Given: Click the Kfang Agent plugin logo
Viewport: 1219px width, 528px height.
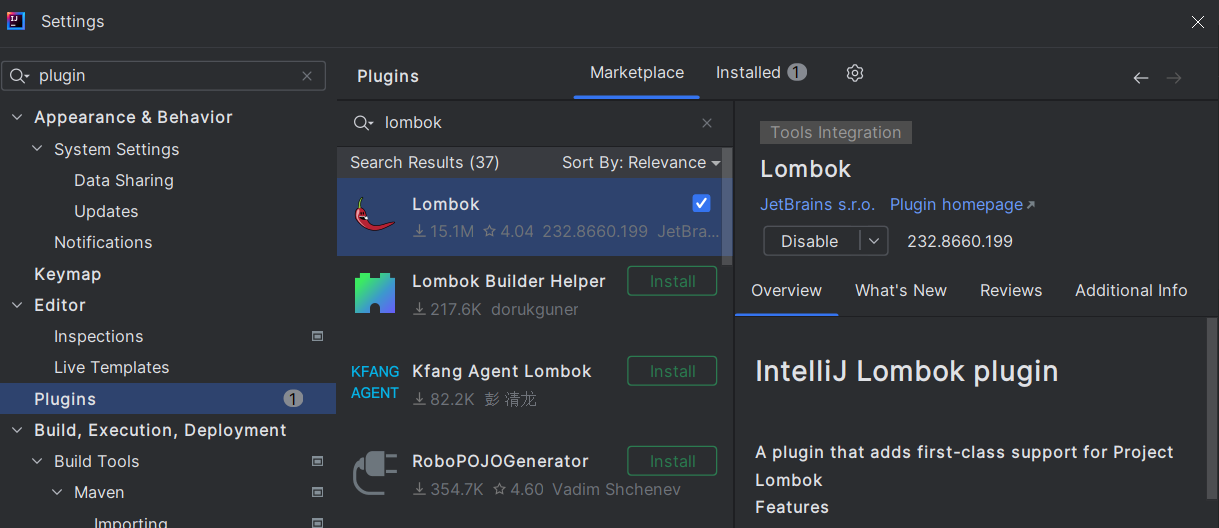Looking at the screenshot, I should tap(375, 382).
